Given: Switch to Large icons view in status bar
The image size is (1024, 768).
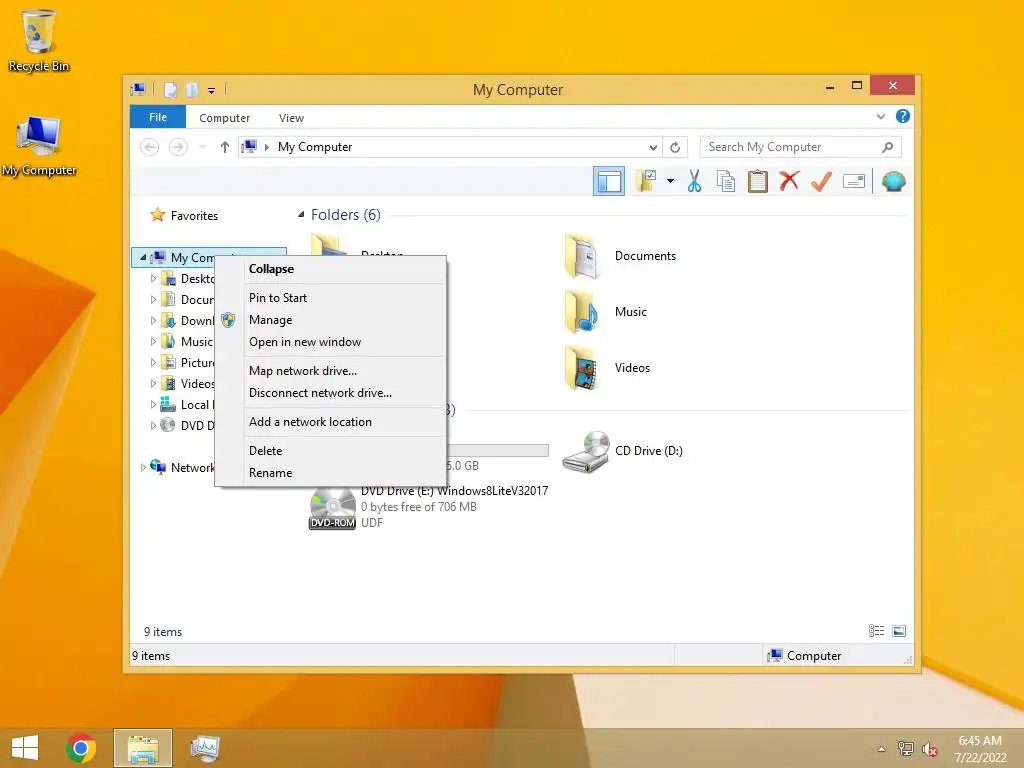Looking at the screenshot, I should (x=899, y=631).
